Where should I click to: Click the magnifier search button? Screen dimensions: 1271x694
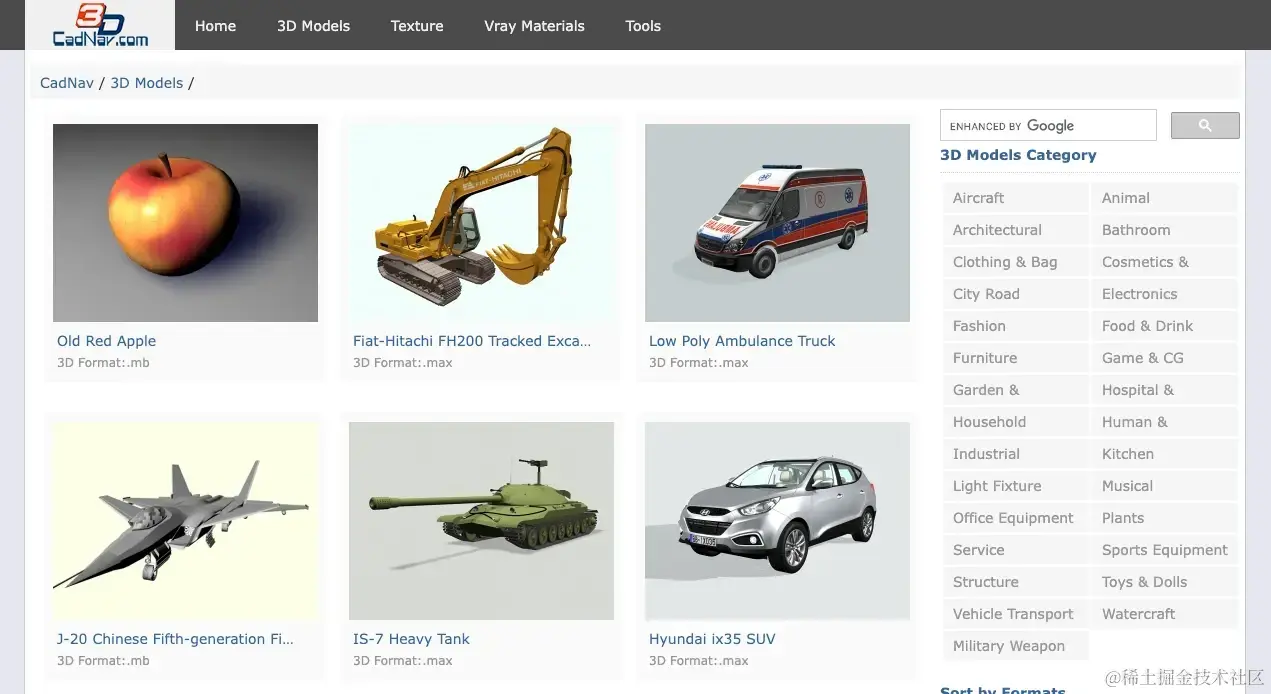tap(1205, 125)
